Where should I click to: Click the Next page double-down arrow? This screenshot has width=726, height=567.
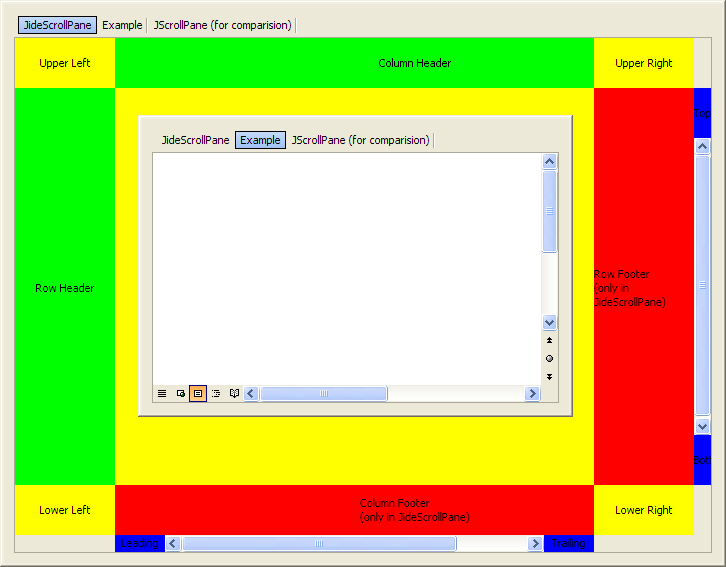click(x=550, y=377)
